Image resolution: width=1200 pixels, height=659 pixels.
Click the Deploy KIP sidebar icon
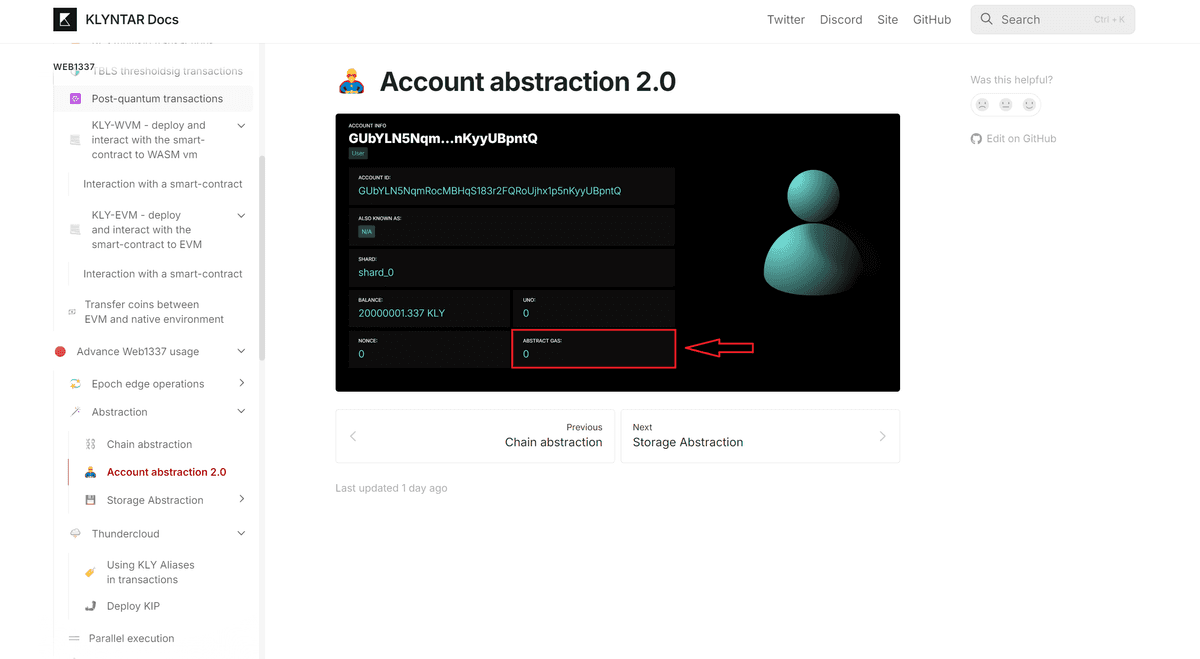tap(90, 606)
